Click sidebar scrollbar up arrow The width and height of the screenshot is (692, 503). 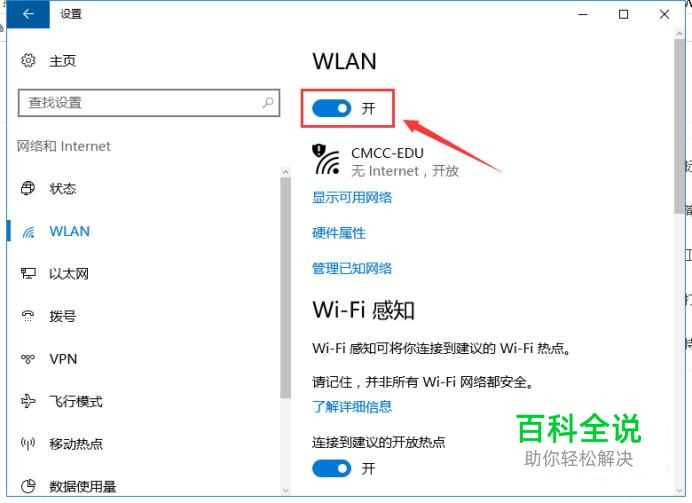[x=286, y=171]
